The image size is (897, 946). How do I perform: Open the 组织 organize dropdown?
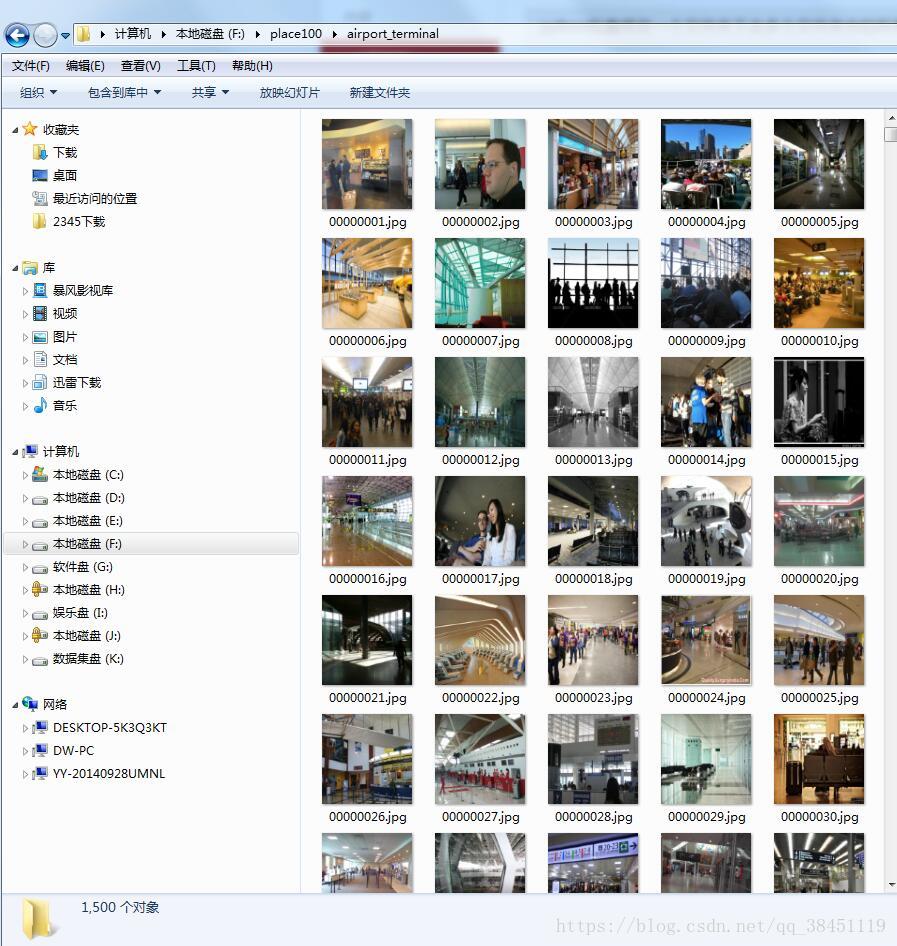point(39,92)
